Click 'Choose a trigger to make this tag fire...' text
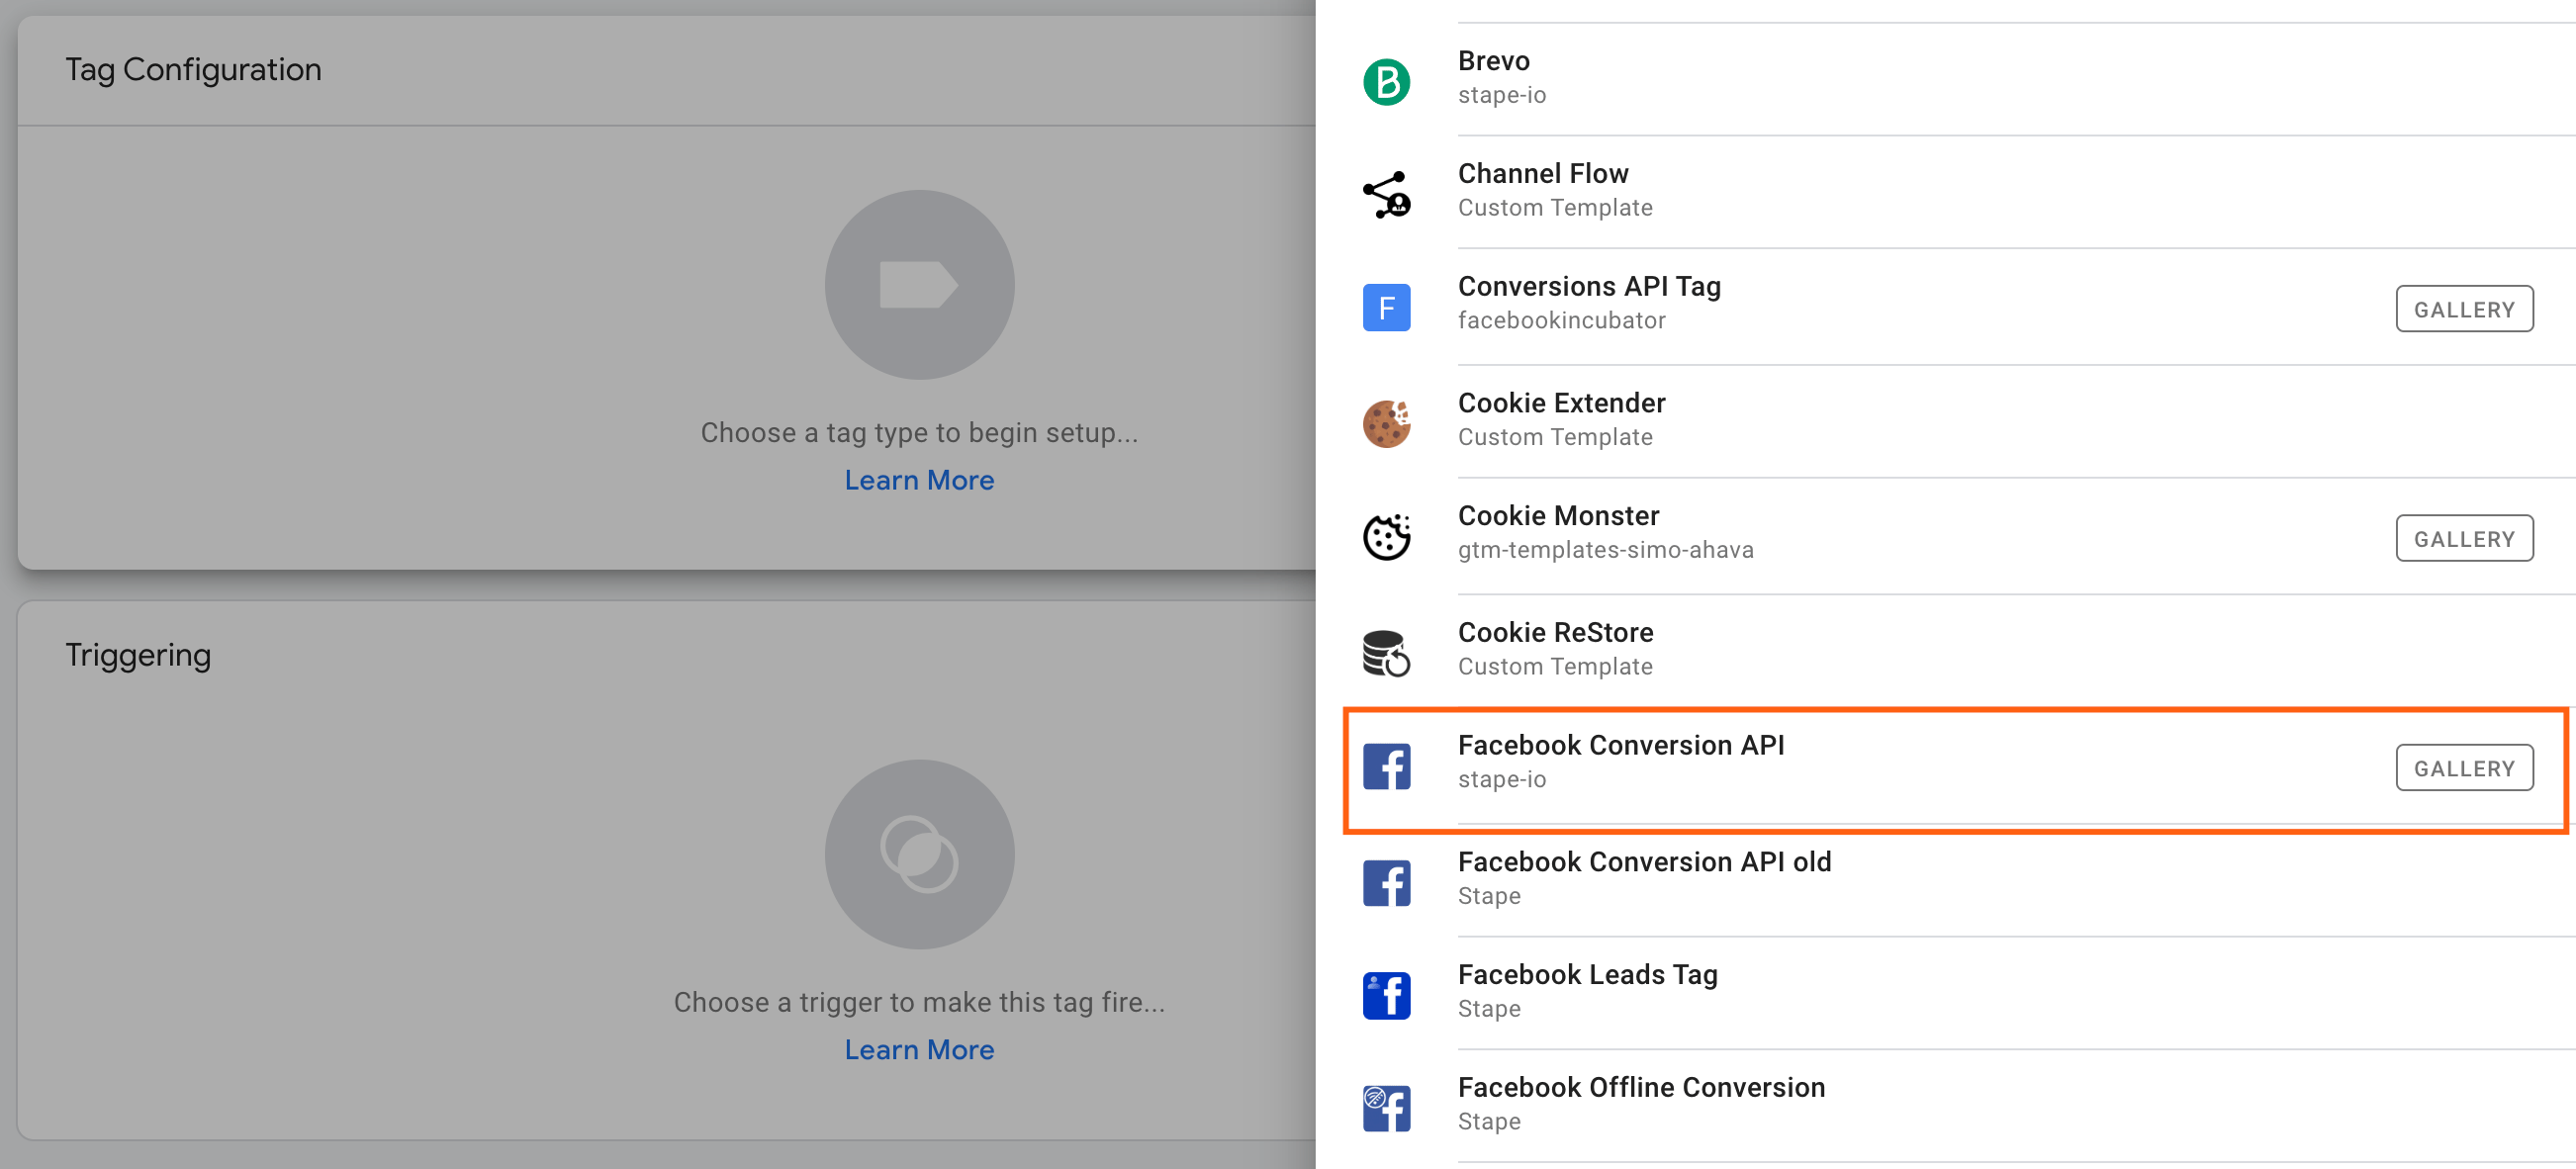 click(x=919, y=1001)
